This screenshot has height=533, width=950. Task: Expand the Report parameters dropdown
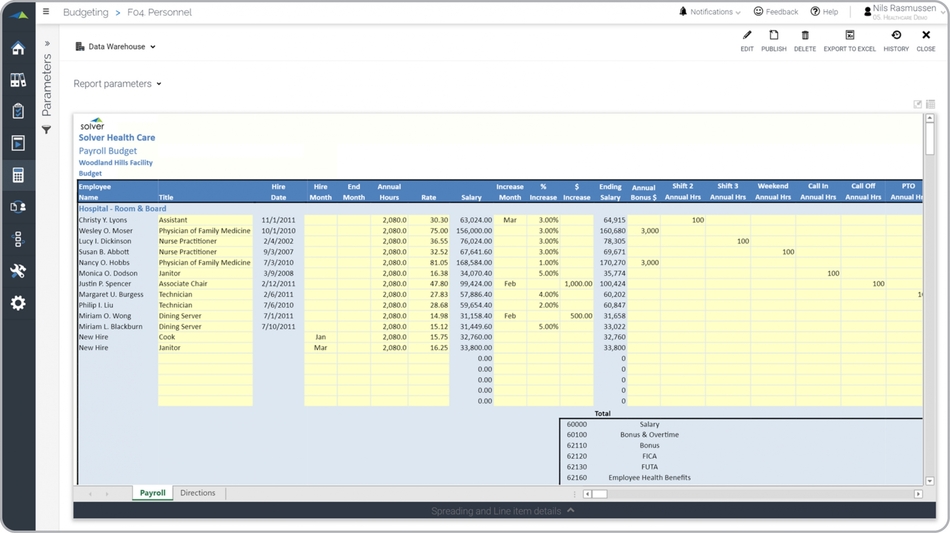tap(117, 84)
